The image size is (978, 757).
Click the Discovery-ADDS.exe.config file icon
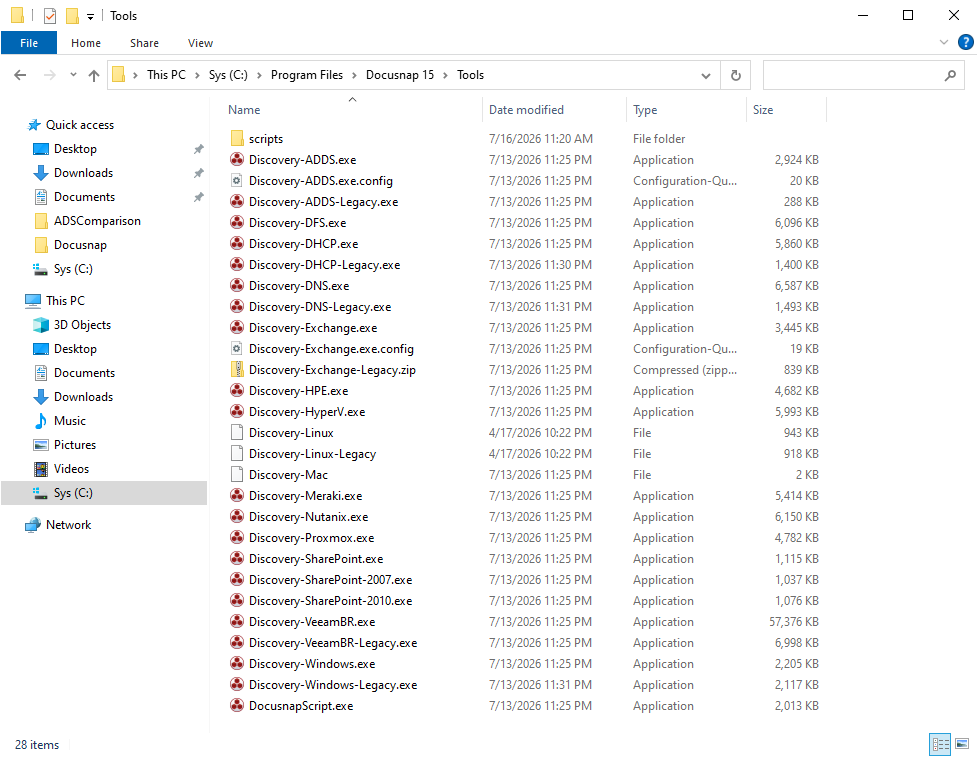[237, 181]
